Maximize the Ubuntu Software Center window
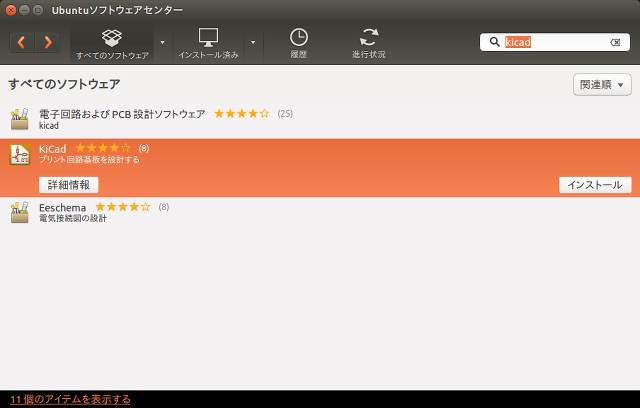This screenshot has height=408, width=640. (38, 10)
